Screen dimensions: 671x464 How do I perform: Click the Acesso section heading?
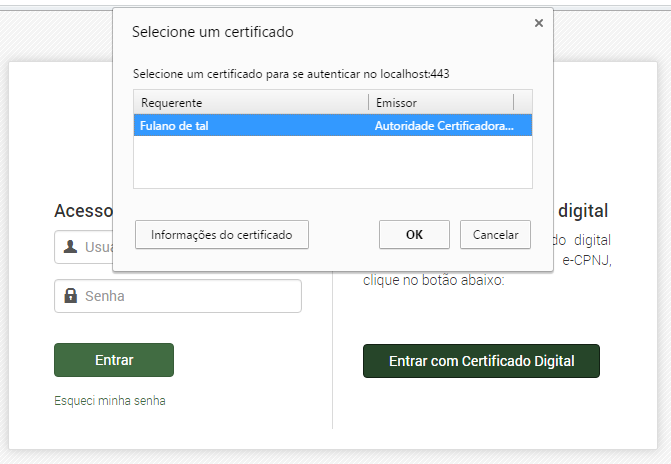tap(82, 211)
